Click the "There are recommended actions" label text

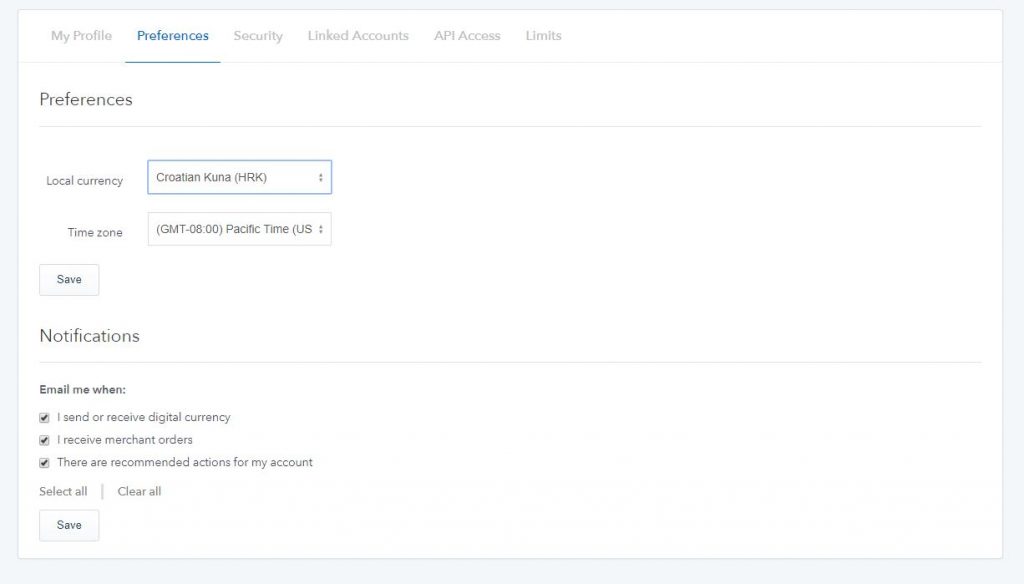point(185,463)
